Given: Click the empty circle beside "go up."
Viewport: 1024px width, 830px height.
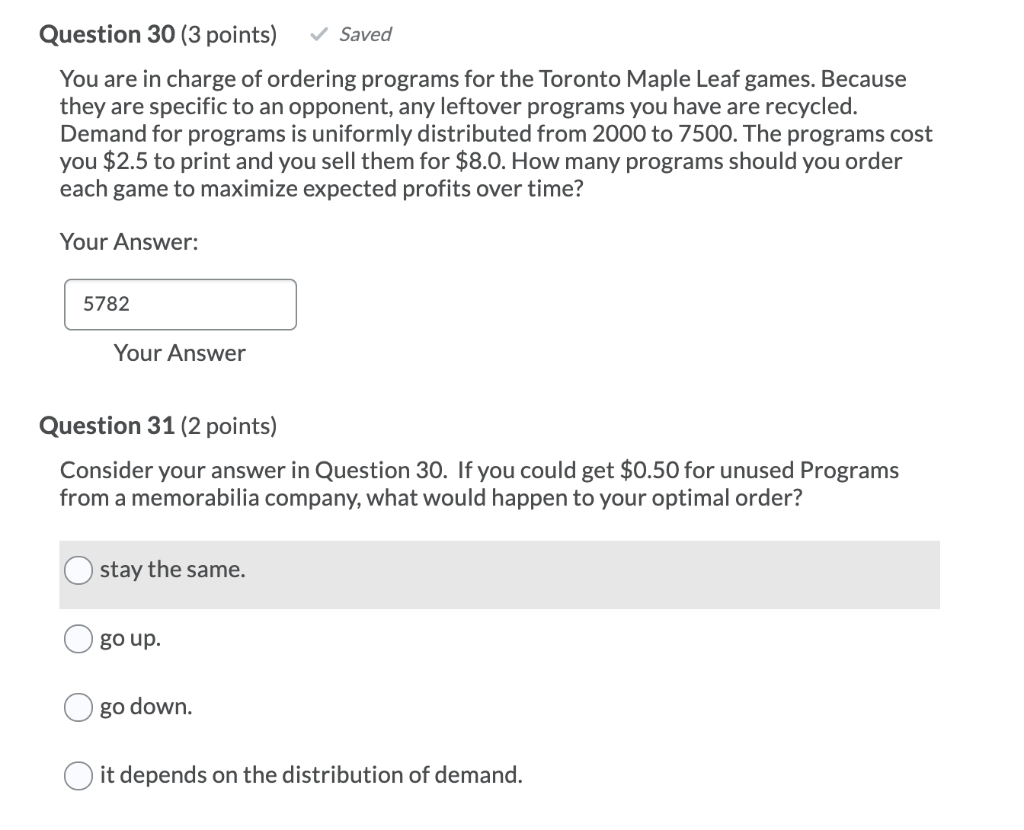Looking at the screenshot, I should tap(78, 638).
